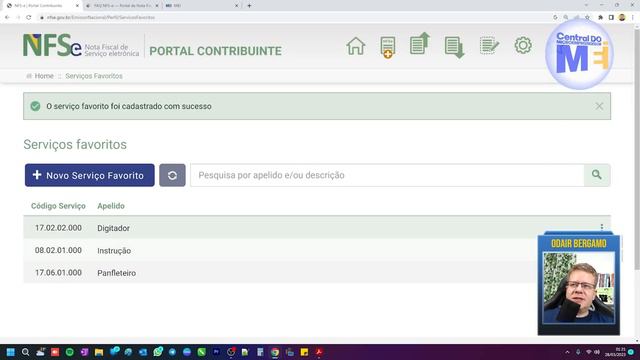The image size is (640, 360).
Task: Click the Apelido column header
Action: pos(111,206)
